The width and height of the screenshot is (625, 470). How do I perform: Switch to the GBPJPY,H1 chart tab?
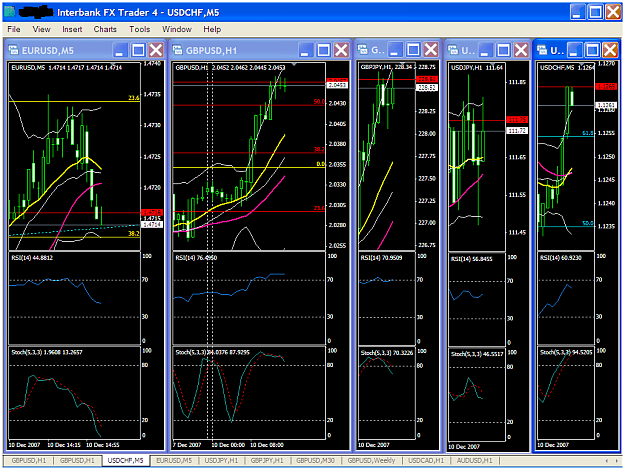pyautogui.click(x=267, y=460)
